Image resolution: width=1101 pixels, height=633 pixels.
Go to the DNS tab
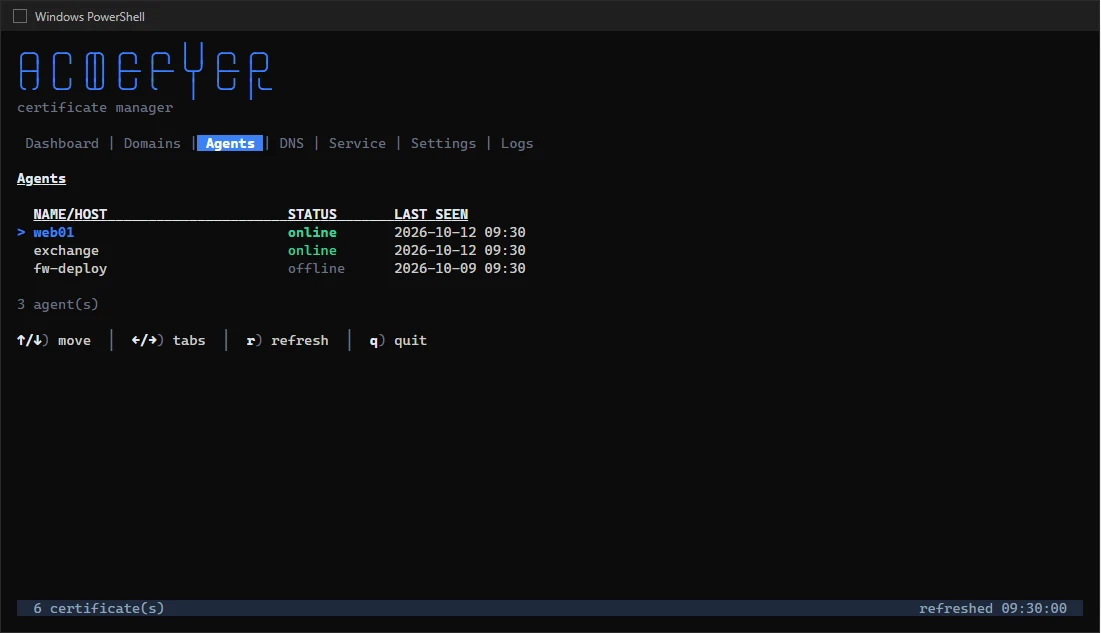click(x=291, y=143)
